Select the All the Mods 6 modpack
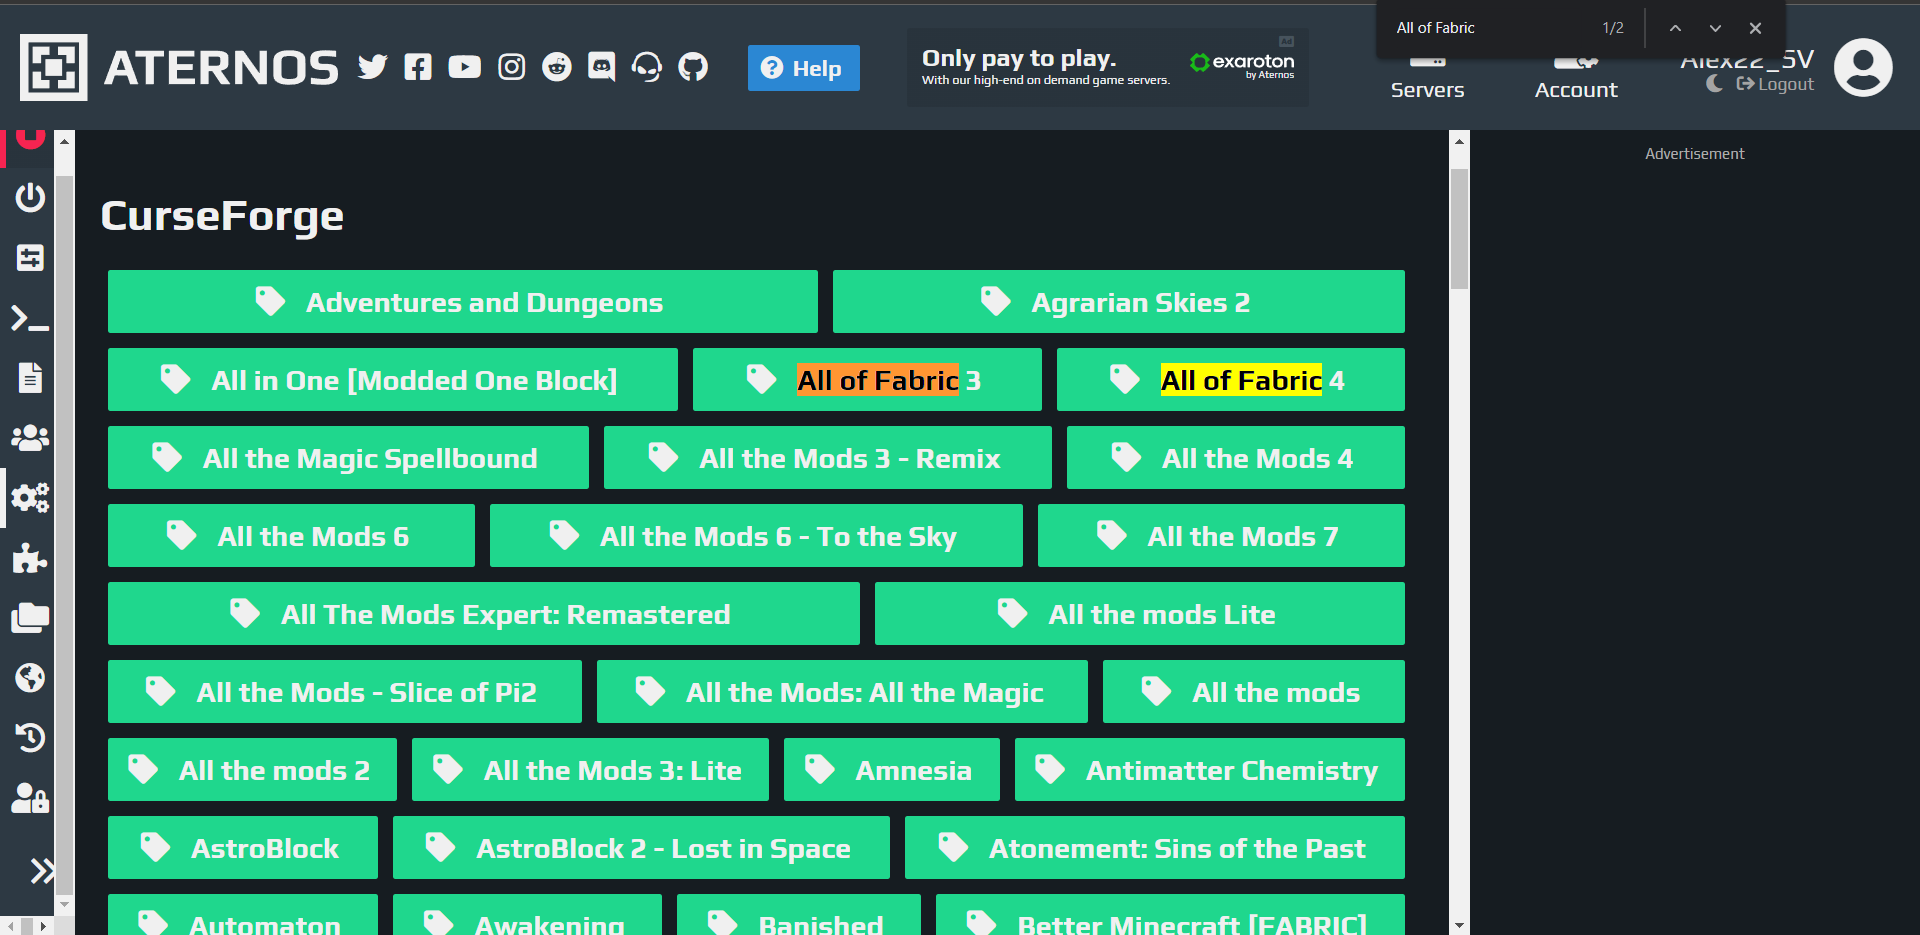Screen dimensions: 1920x935 (291, 535)
